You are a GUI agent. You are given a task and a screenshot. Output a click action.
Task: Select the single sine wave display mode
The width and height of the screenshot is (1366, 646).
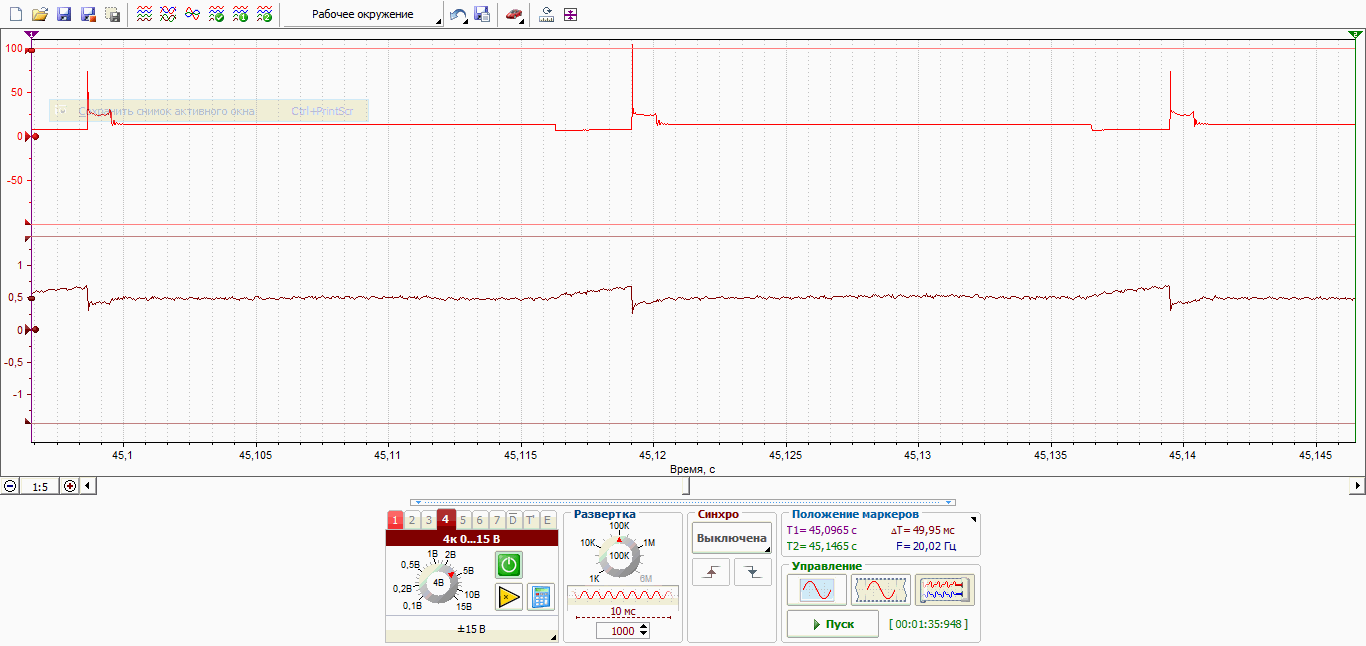tap(817, 590)
